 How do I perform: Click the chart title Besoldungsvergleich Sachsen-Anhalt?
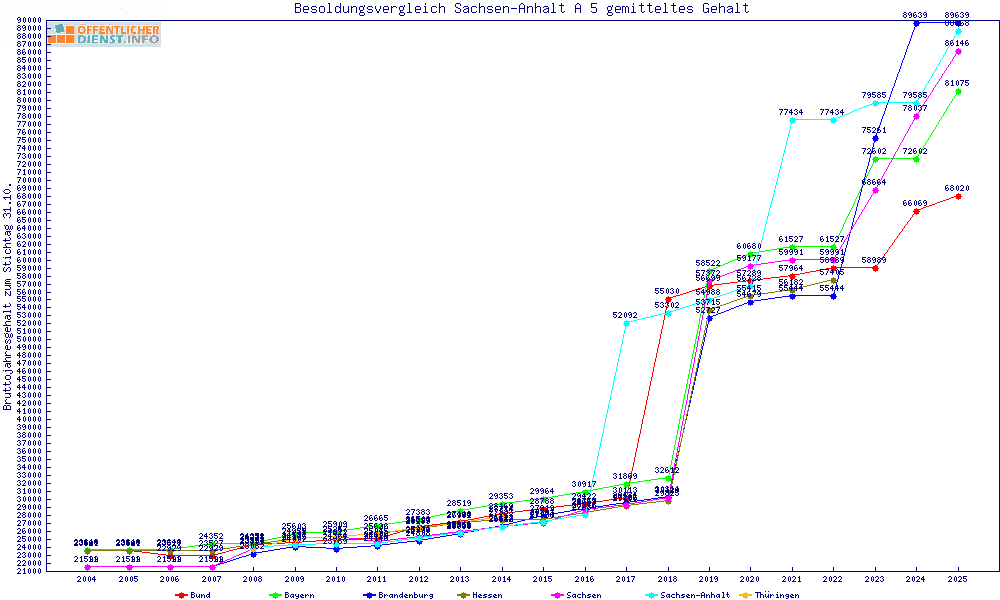(521, 9)
